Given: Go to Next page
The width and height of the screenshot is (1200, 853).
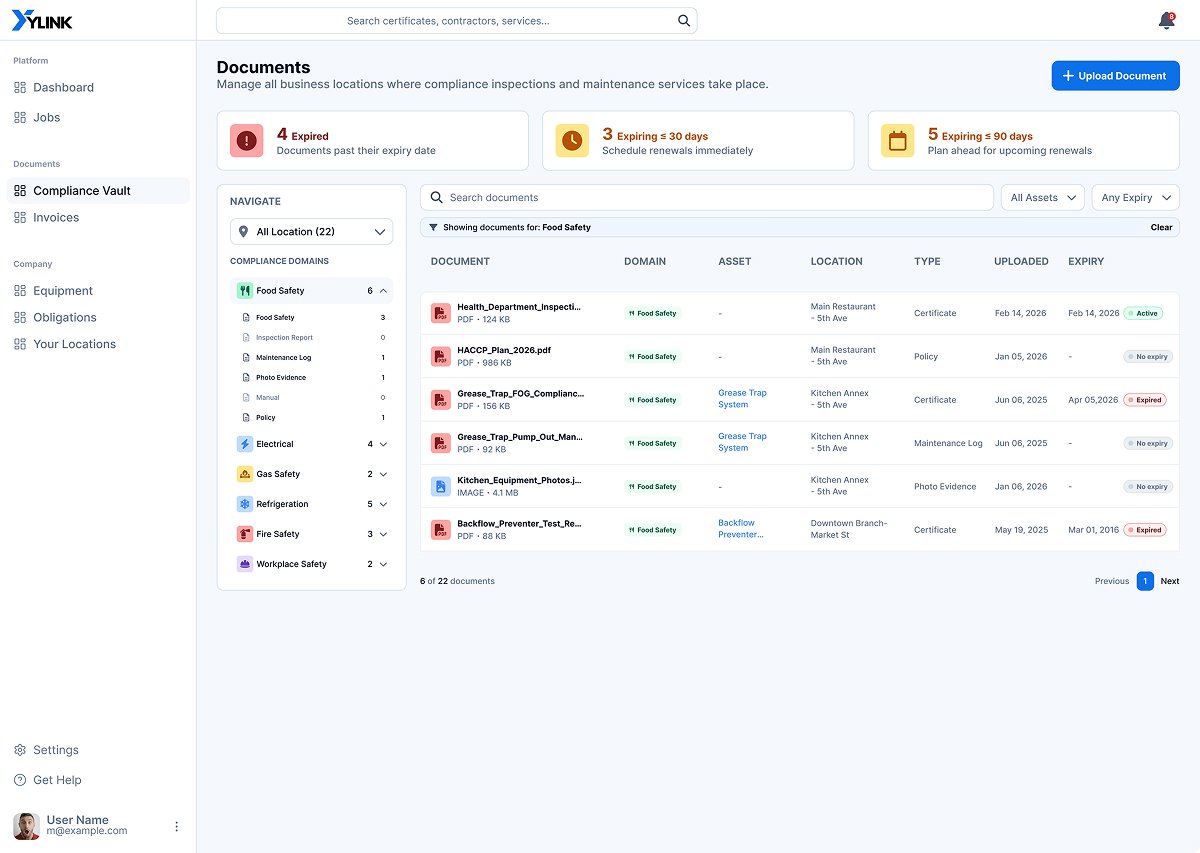Looking at the screenshot, I should click(1169, 581).
